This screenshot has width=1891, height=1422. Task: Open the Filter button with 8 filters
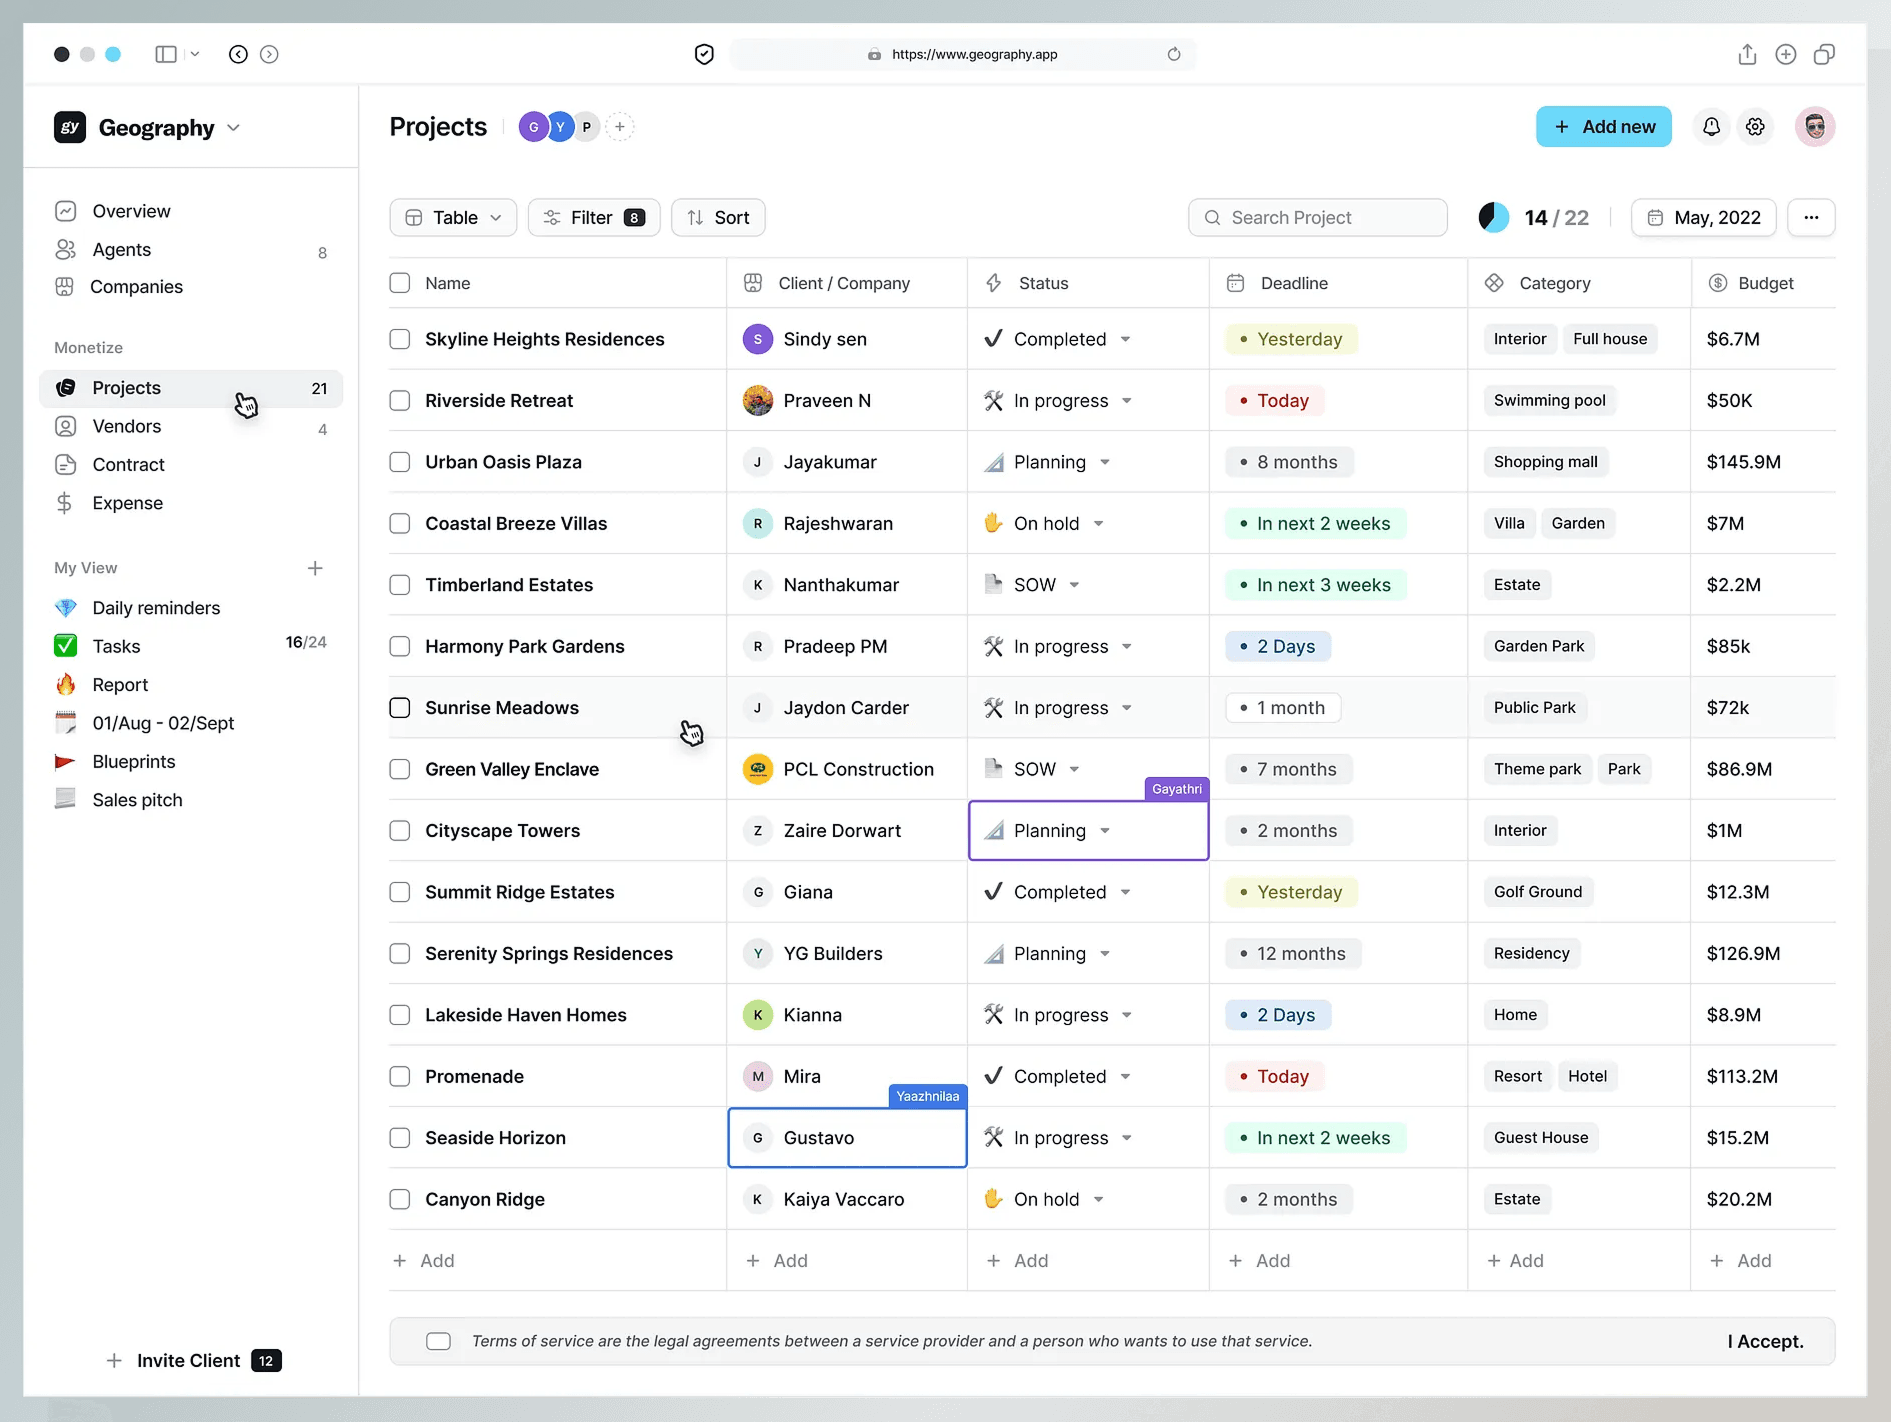point(594,217)
